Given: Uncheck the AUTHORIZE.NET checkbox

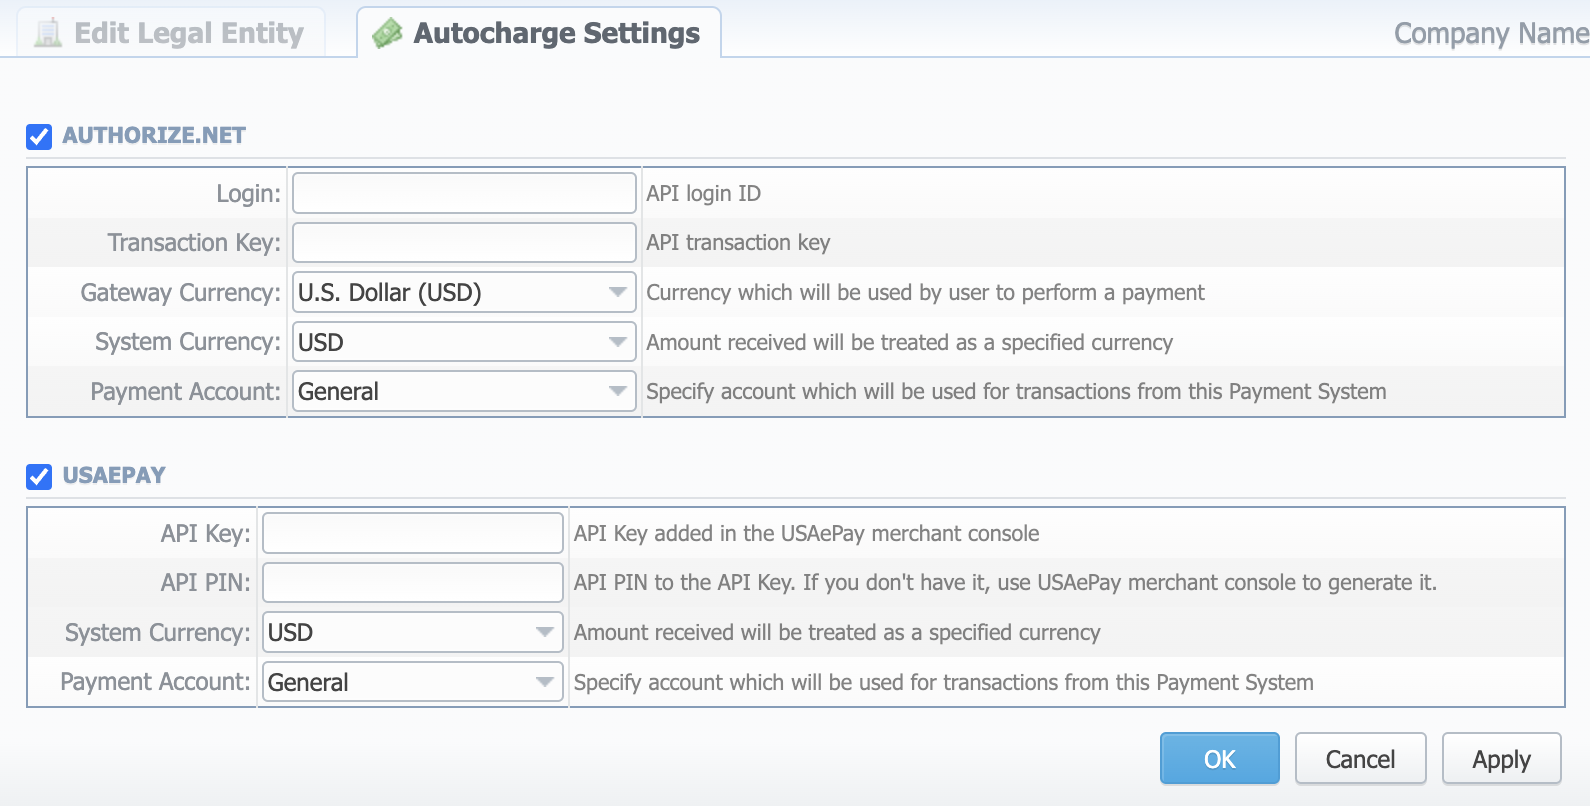Looking at the screenshot, I should pyautogui.click(x=39, y=136).
